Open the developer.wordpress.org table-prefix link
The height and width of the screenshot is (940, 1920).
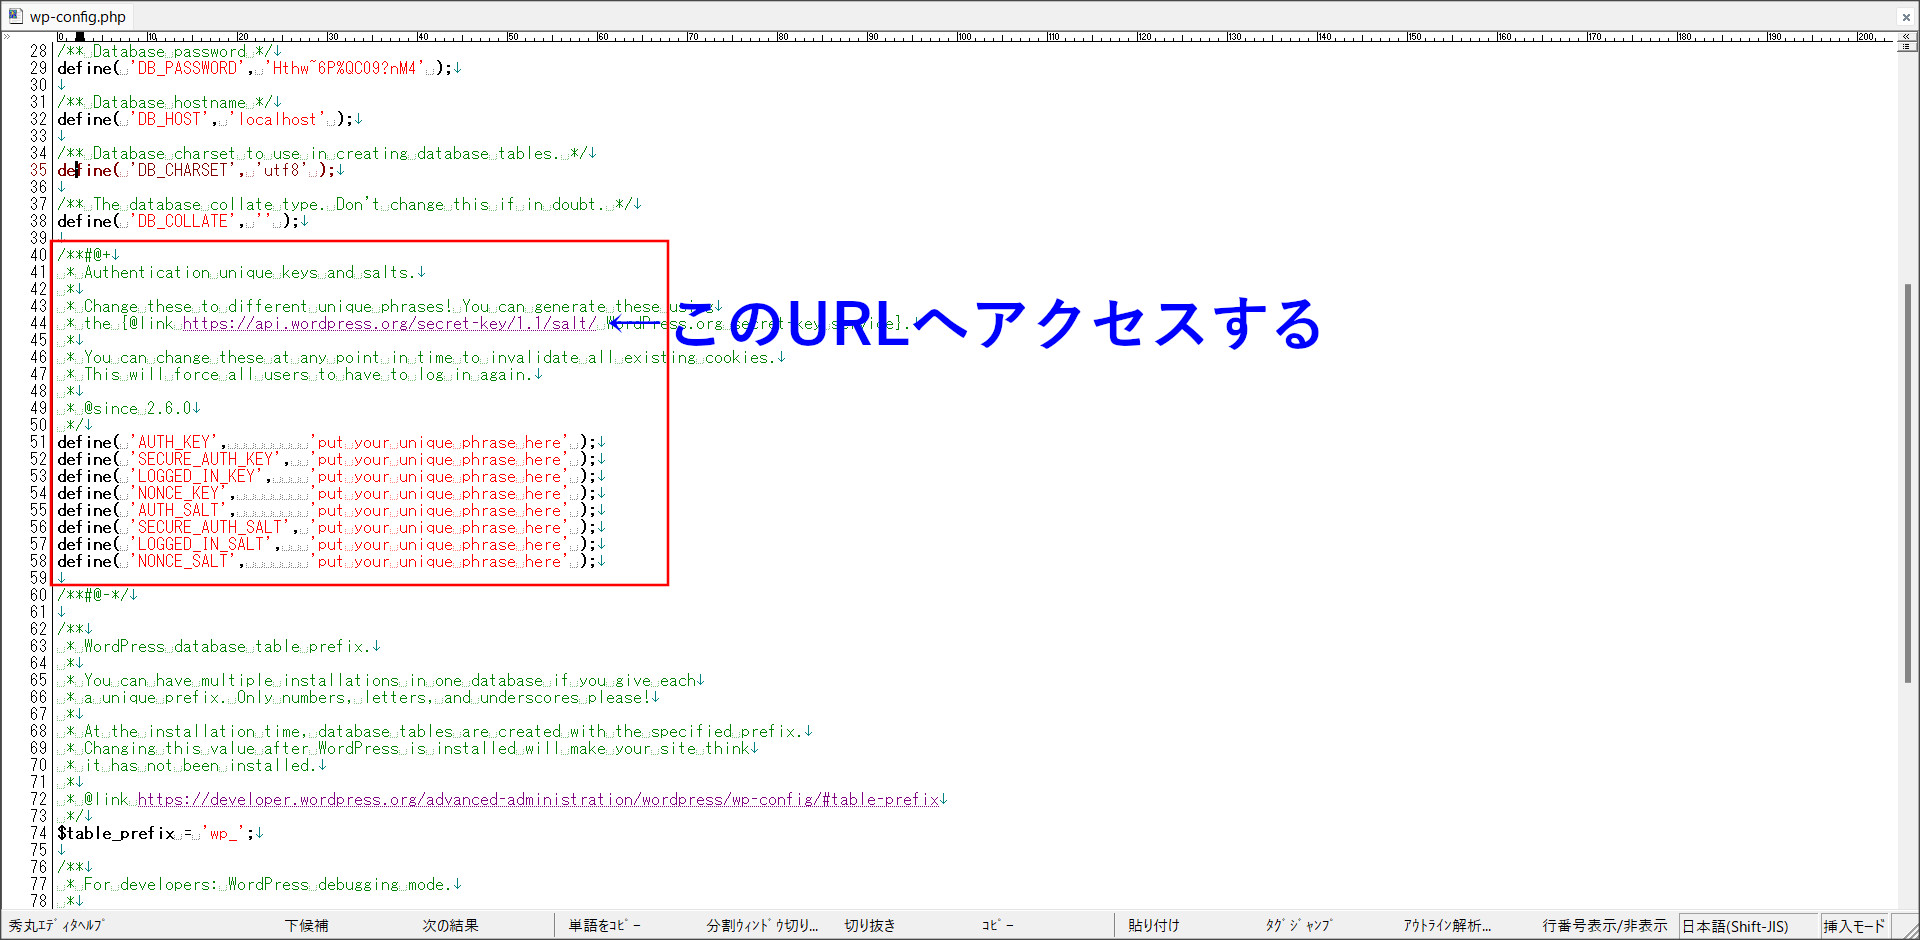(538, 800)
